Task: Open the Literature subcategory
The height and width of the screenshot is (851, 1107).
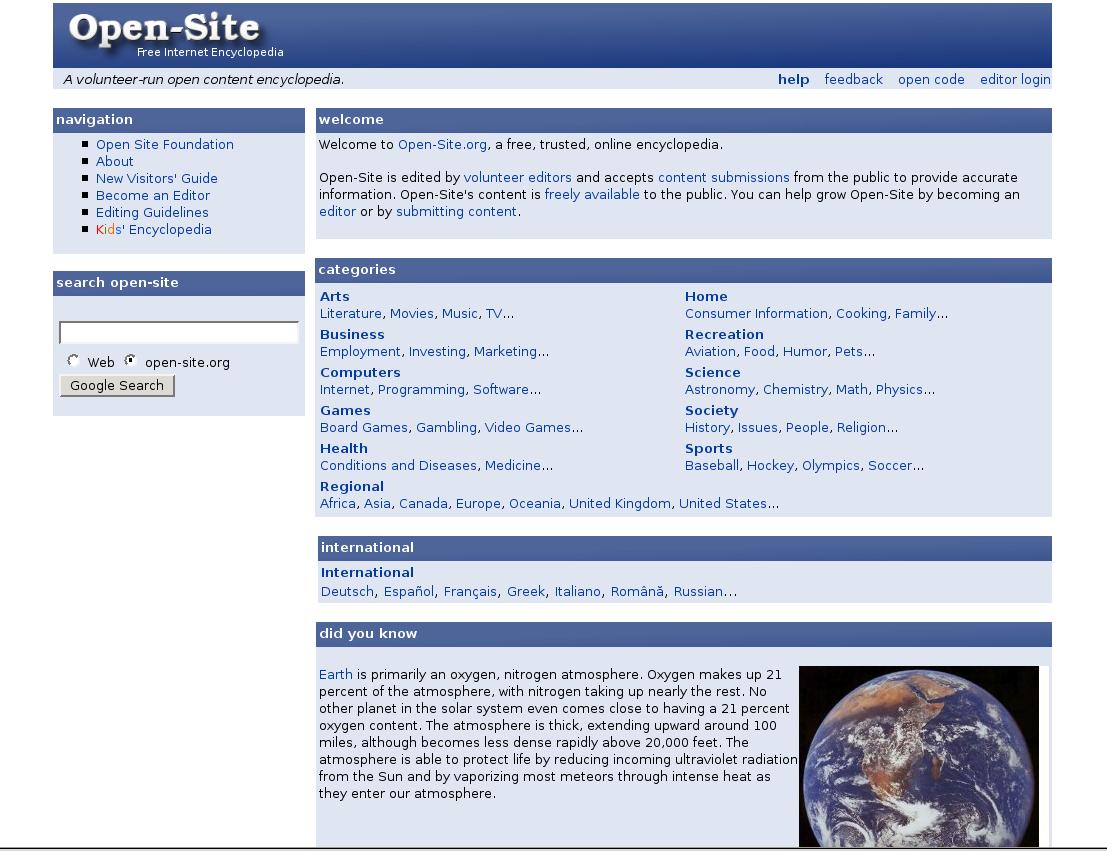Action: 351,314
